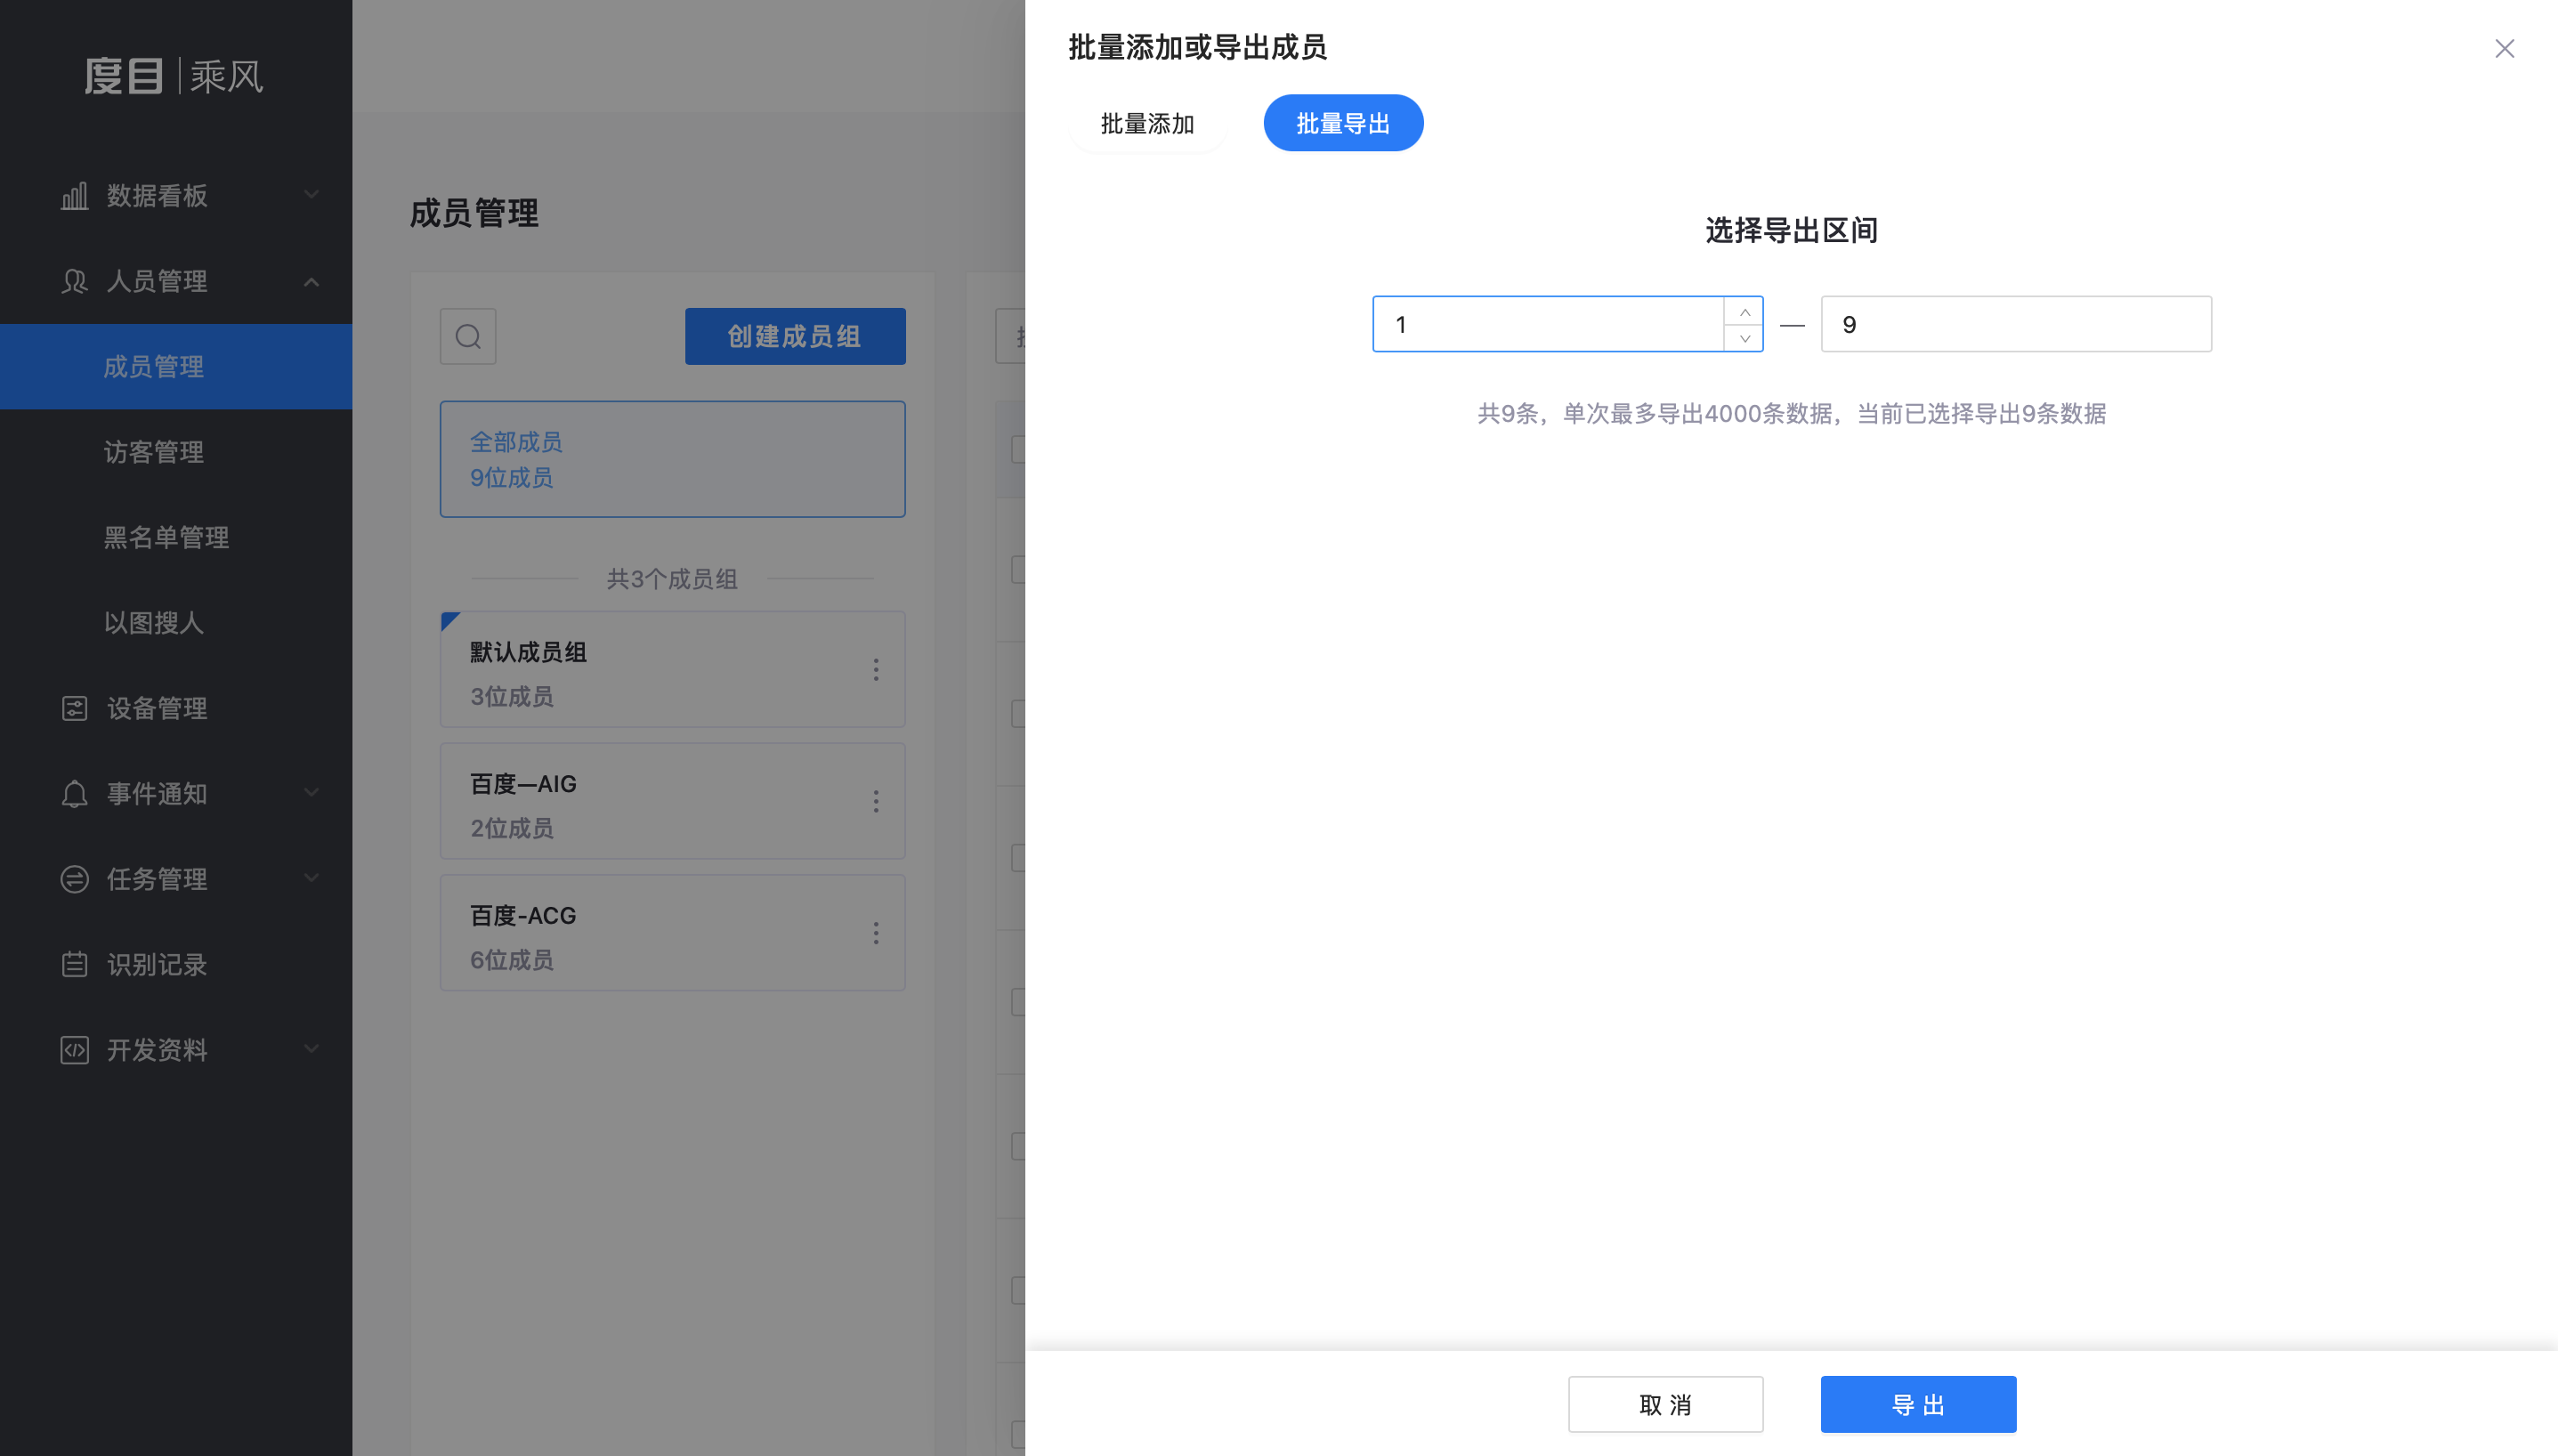Open more options for 百度-ACG group
This screenshot has height=1456, width=2558.
[876, 933]
